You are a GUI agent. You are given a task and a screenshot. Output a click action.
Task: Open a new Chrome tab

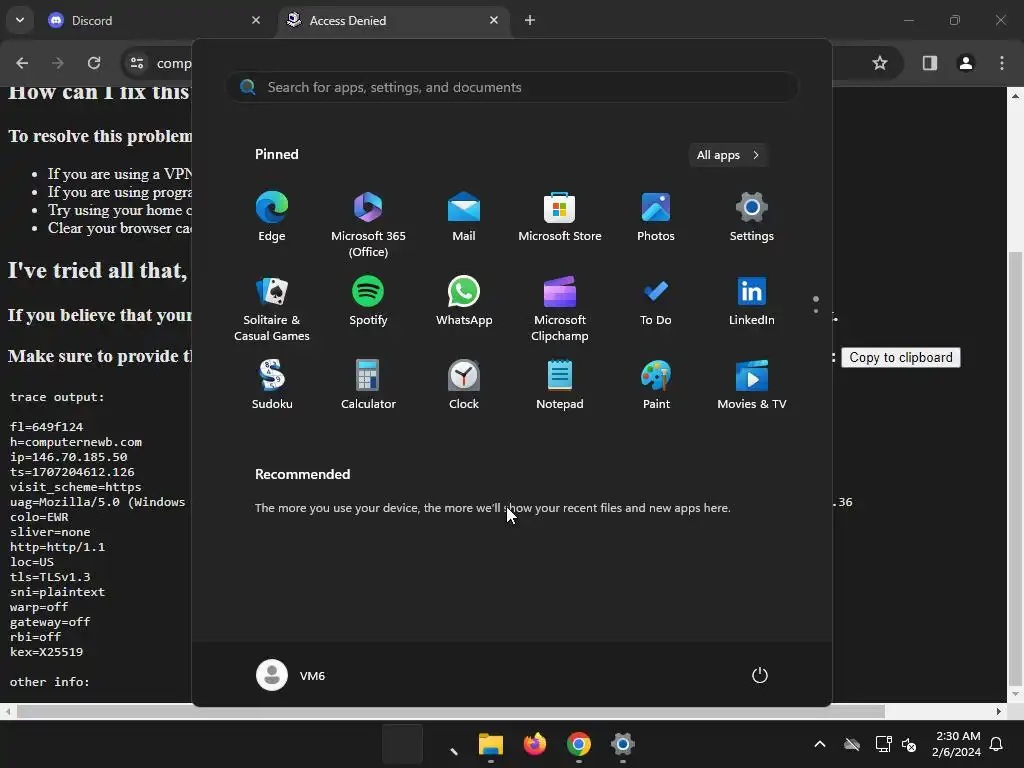click(530, 20)
